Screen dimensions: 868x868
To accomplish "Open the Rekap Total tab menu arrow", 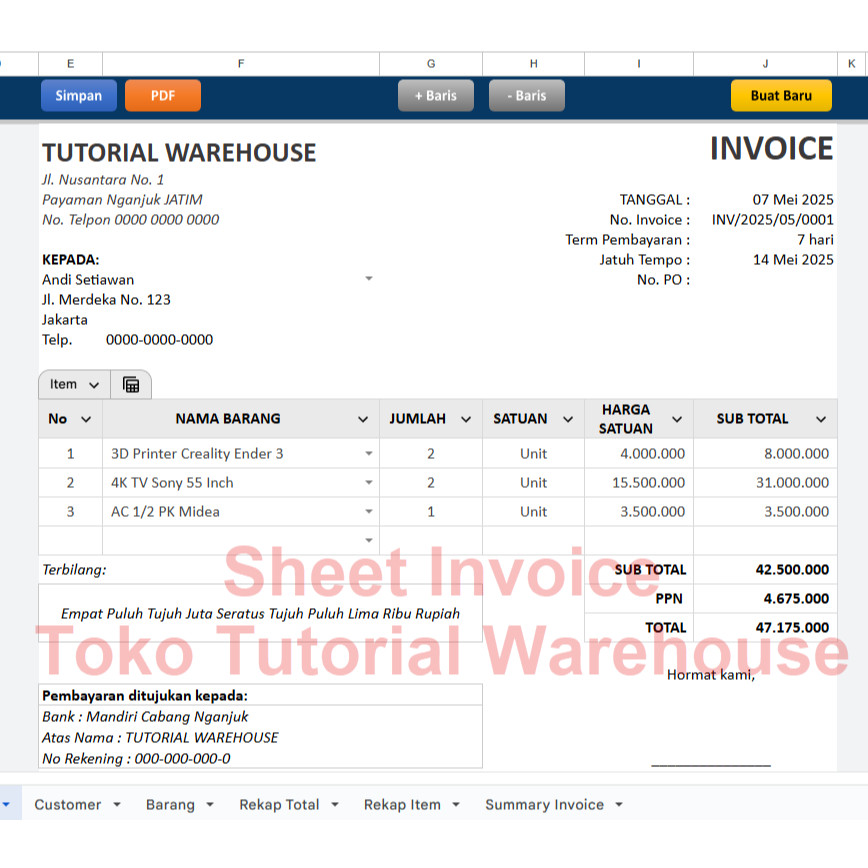I will click(x=335, y=804).
